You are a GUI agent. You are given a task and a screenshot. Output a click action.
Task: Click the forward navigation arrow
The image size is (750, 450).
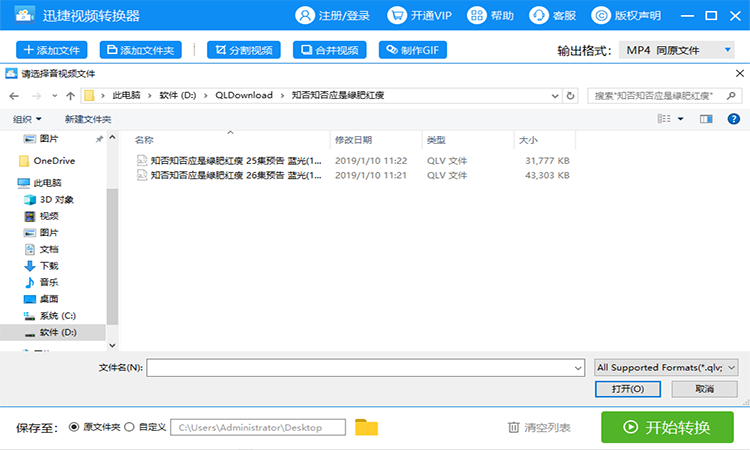click(36, 96)
